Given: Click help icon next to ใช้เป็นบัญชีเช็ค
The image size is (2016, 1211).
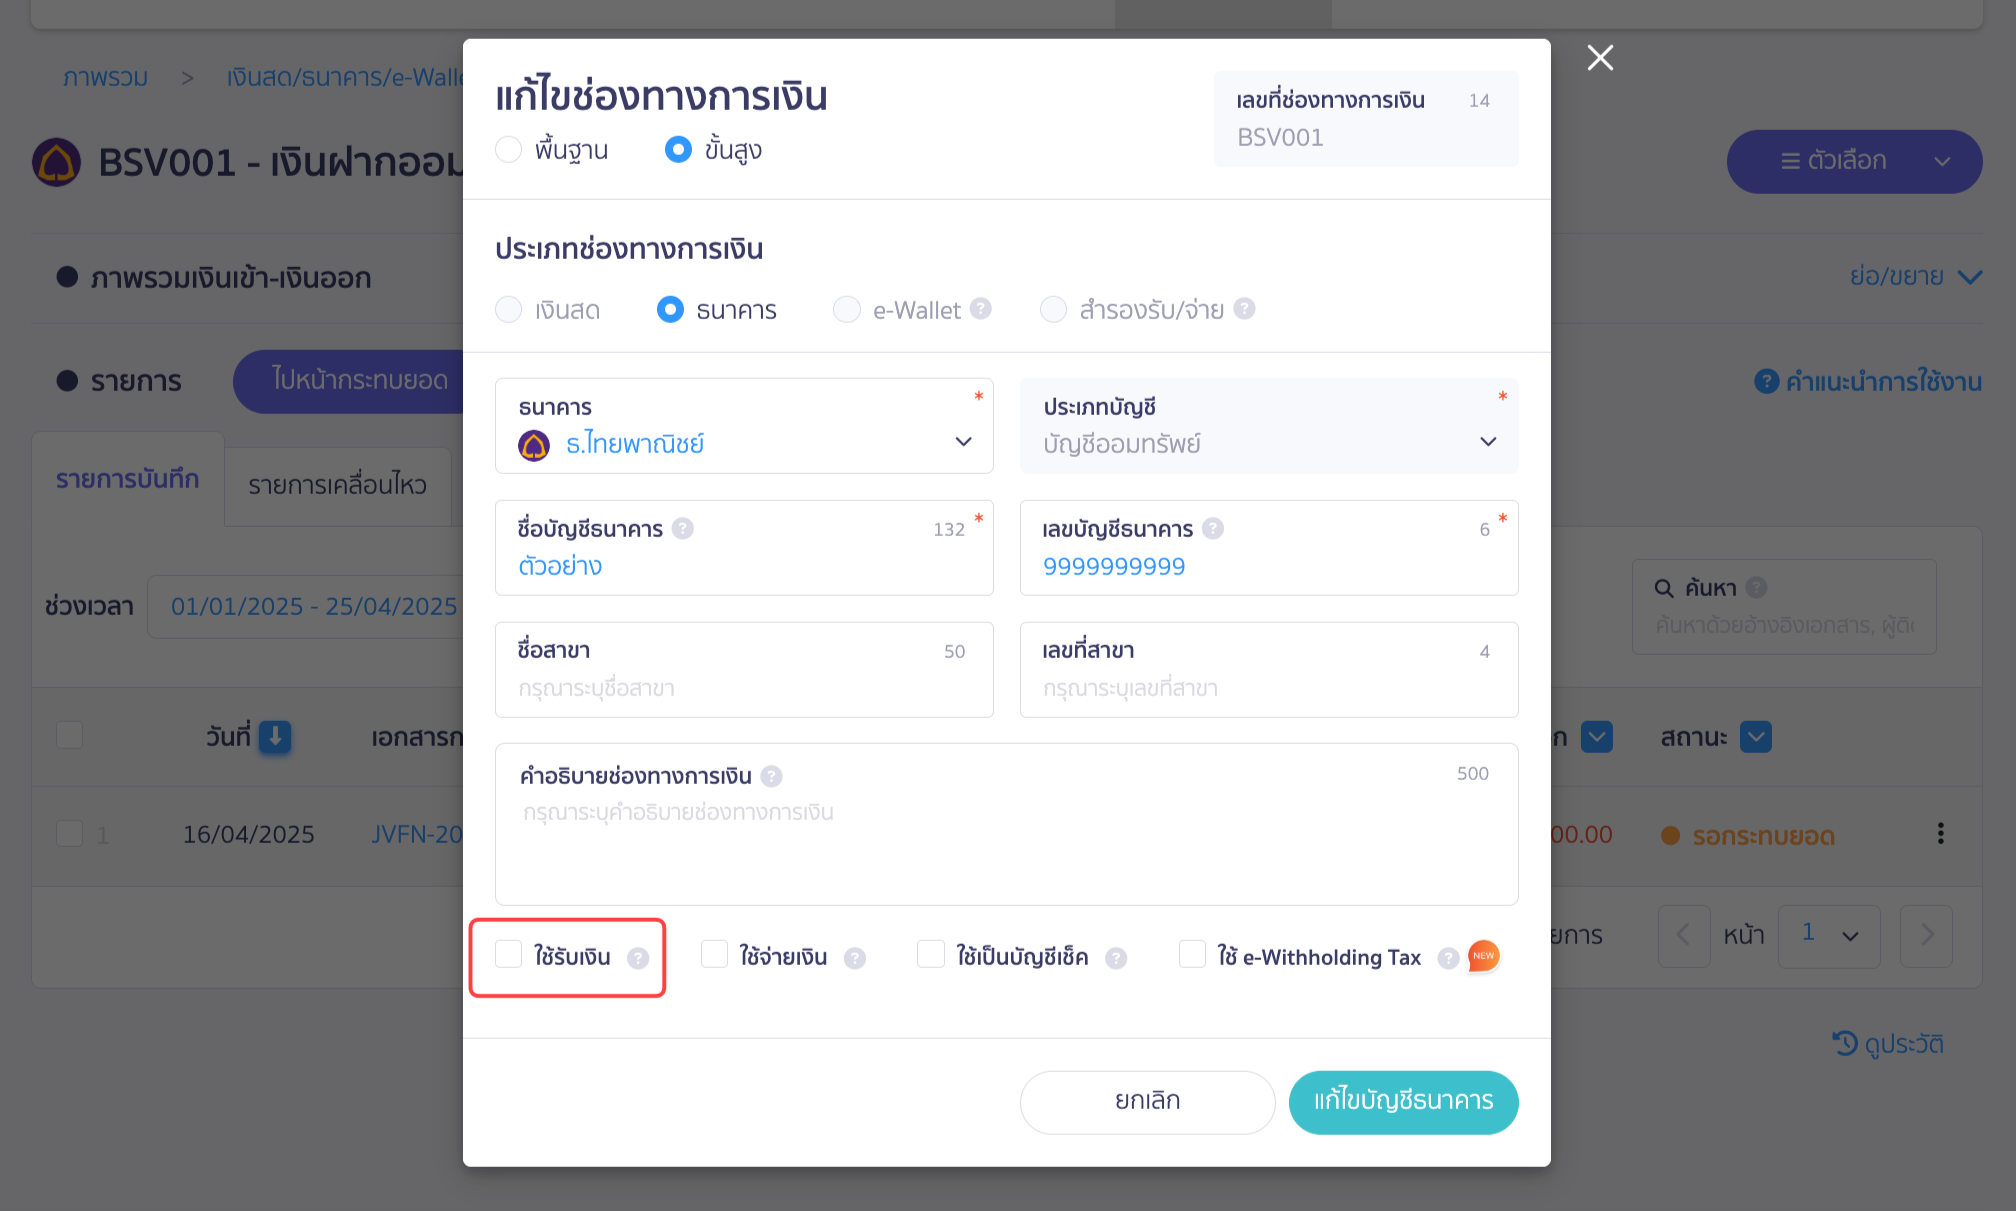Looking at the screenshot, I should [x=1116, y=958].
